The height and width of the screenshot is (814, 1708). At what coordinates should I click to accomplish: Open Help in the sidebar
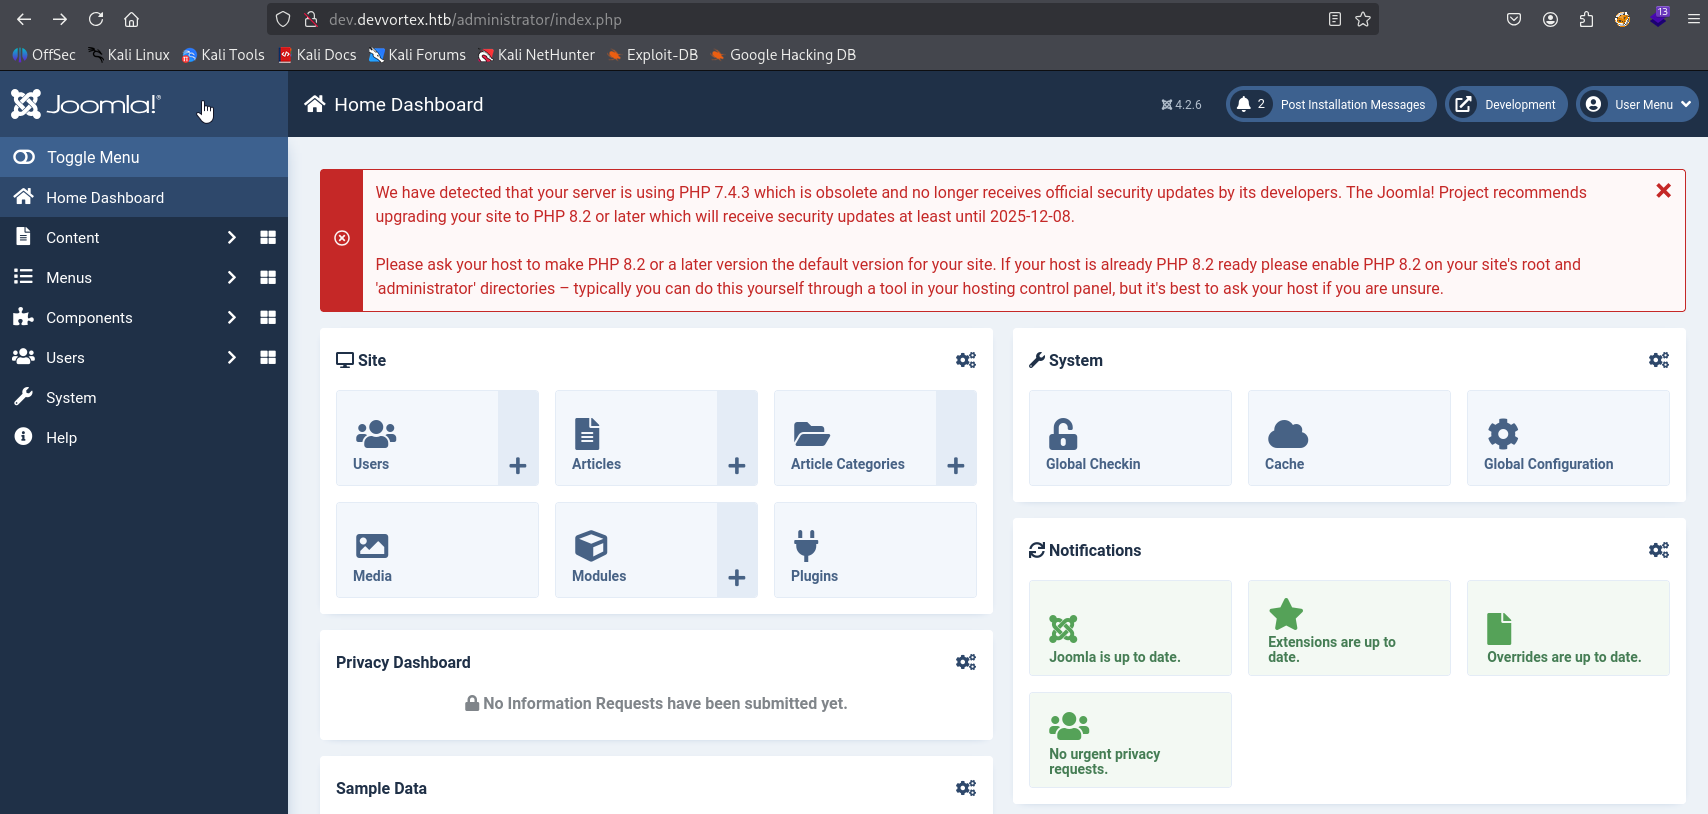click(x=144, y=437)
